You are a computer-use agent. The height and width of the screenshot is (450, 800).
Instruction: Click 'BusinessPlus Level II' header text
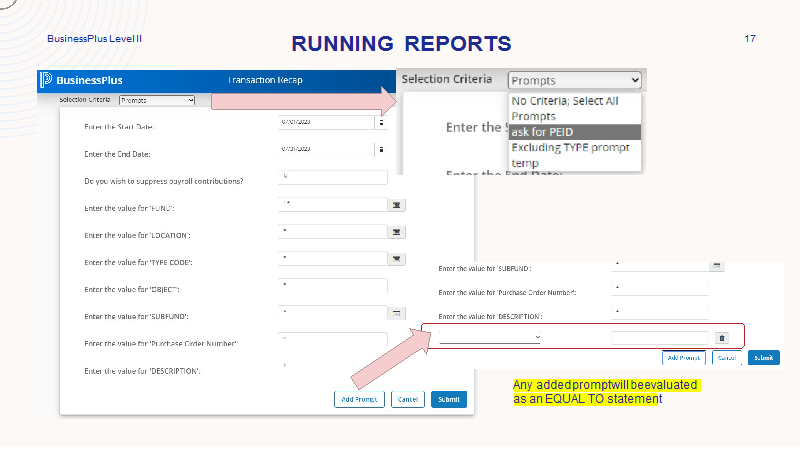coord(94,39)
